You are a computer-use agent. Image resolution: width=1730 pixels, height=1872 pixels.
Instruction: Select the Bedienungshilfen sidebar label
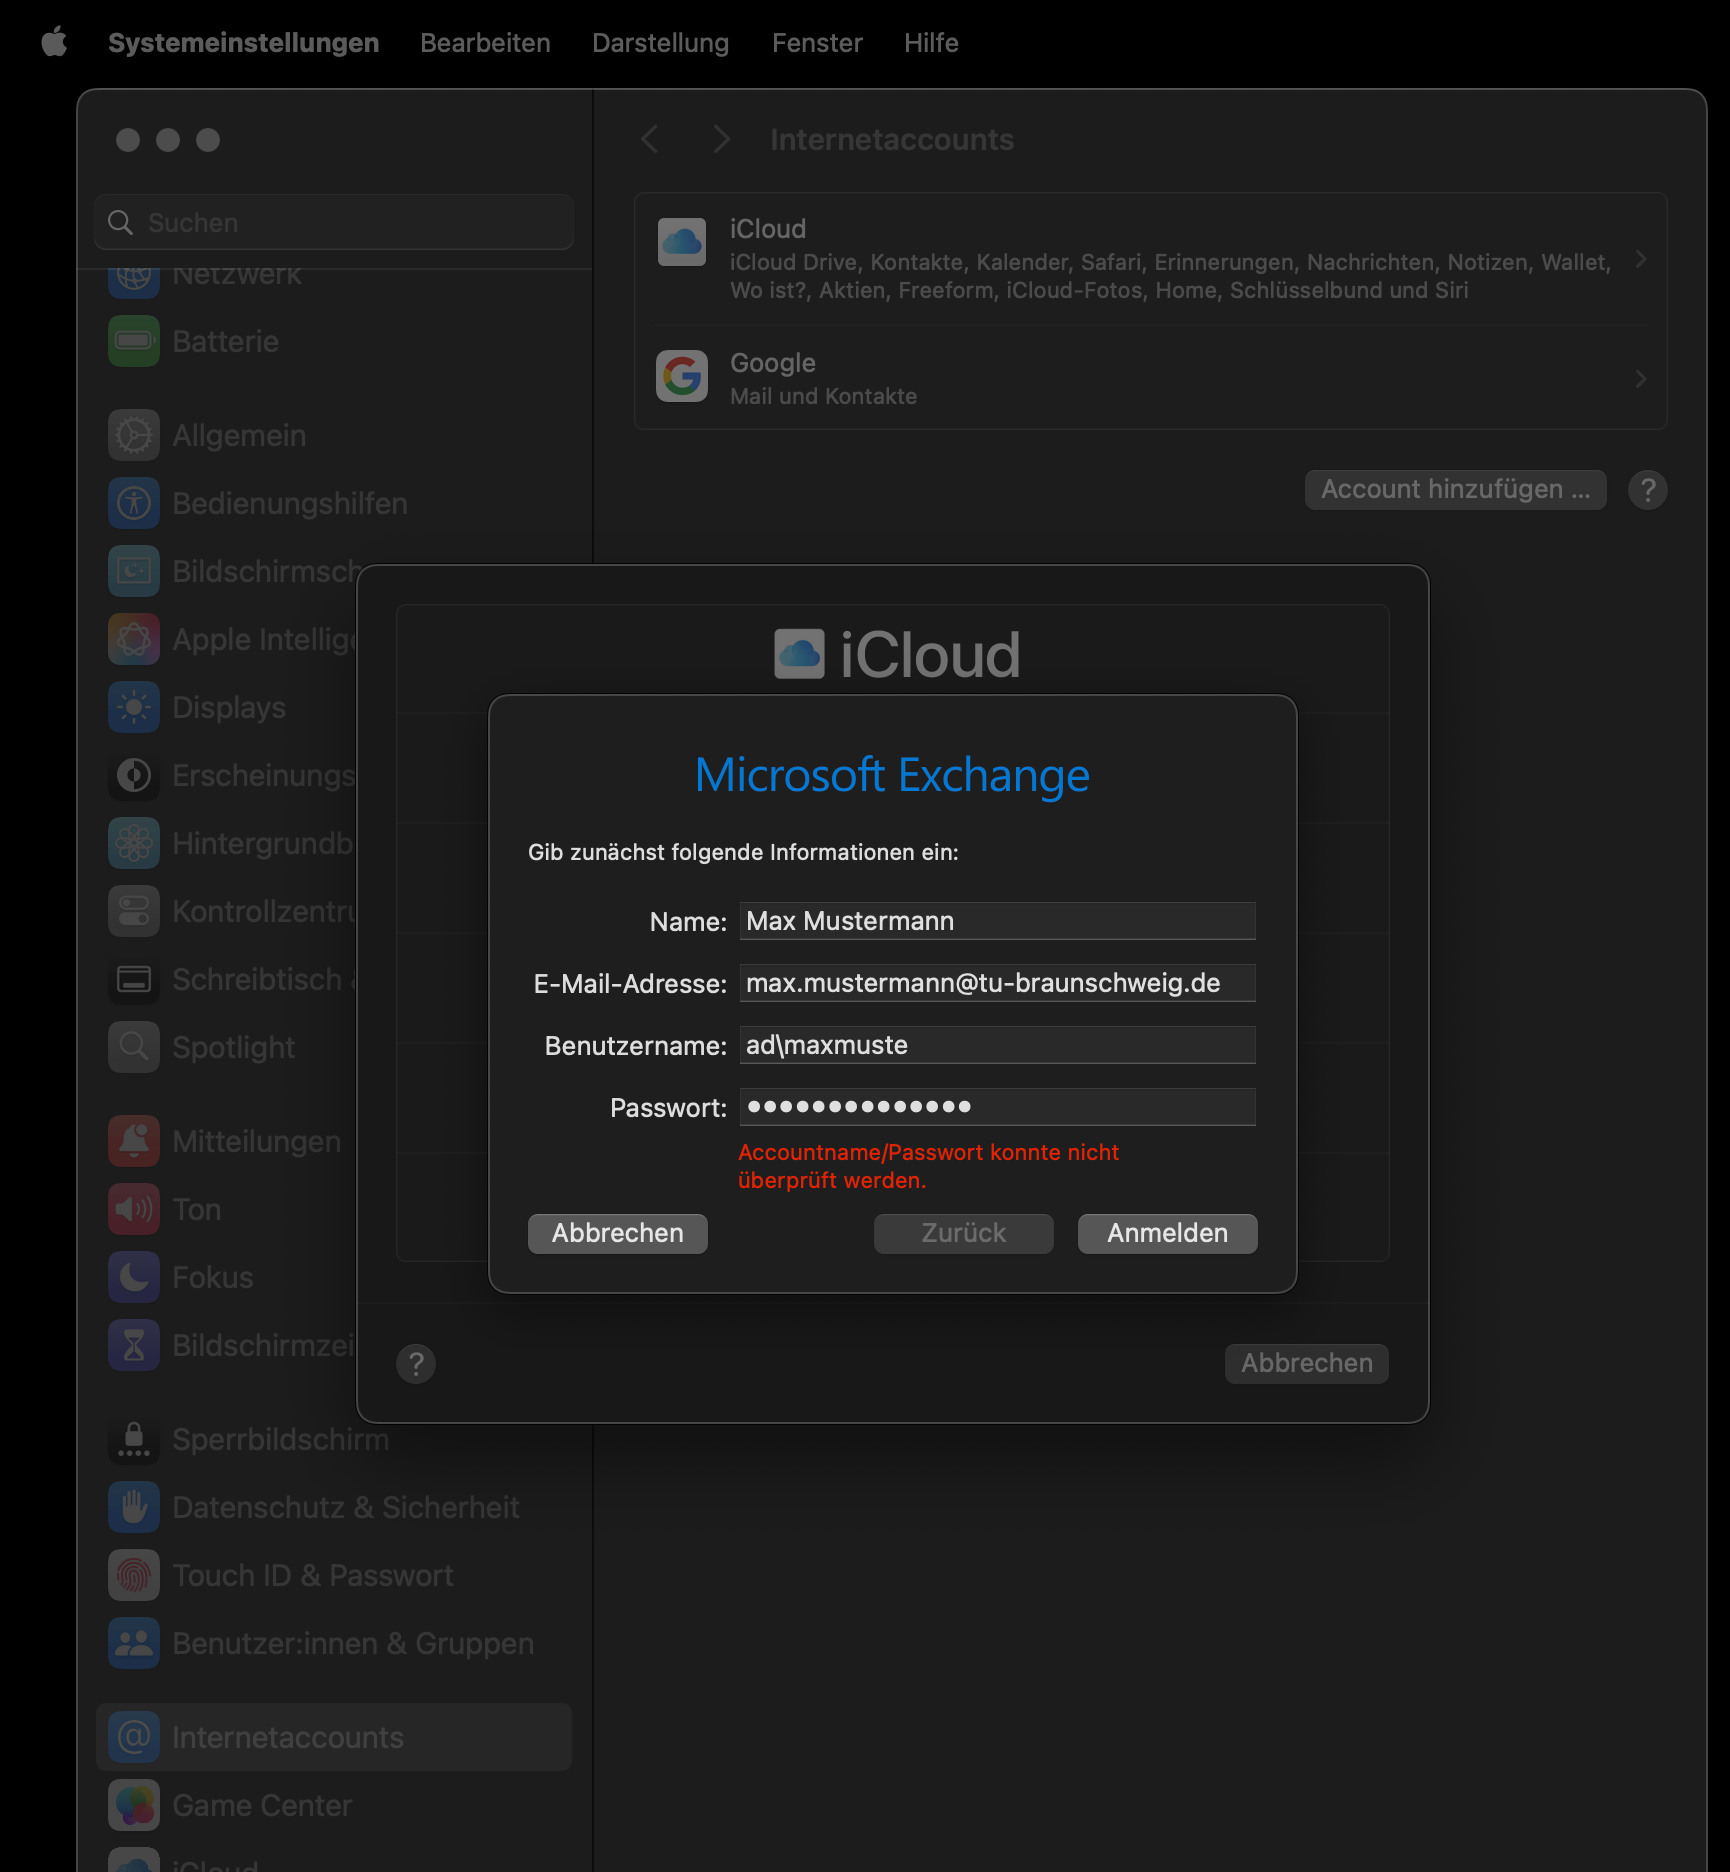[x=290, y=503]
